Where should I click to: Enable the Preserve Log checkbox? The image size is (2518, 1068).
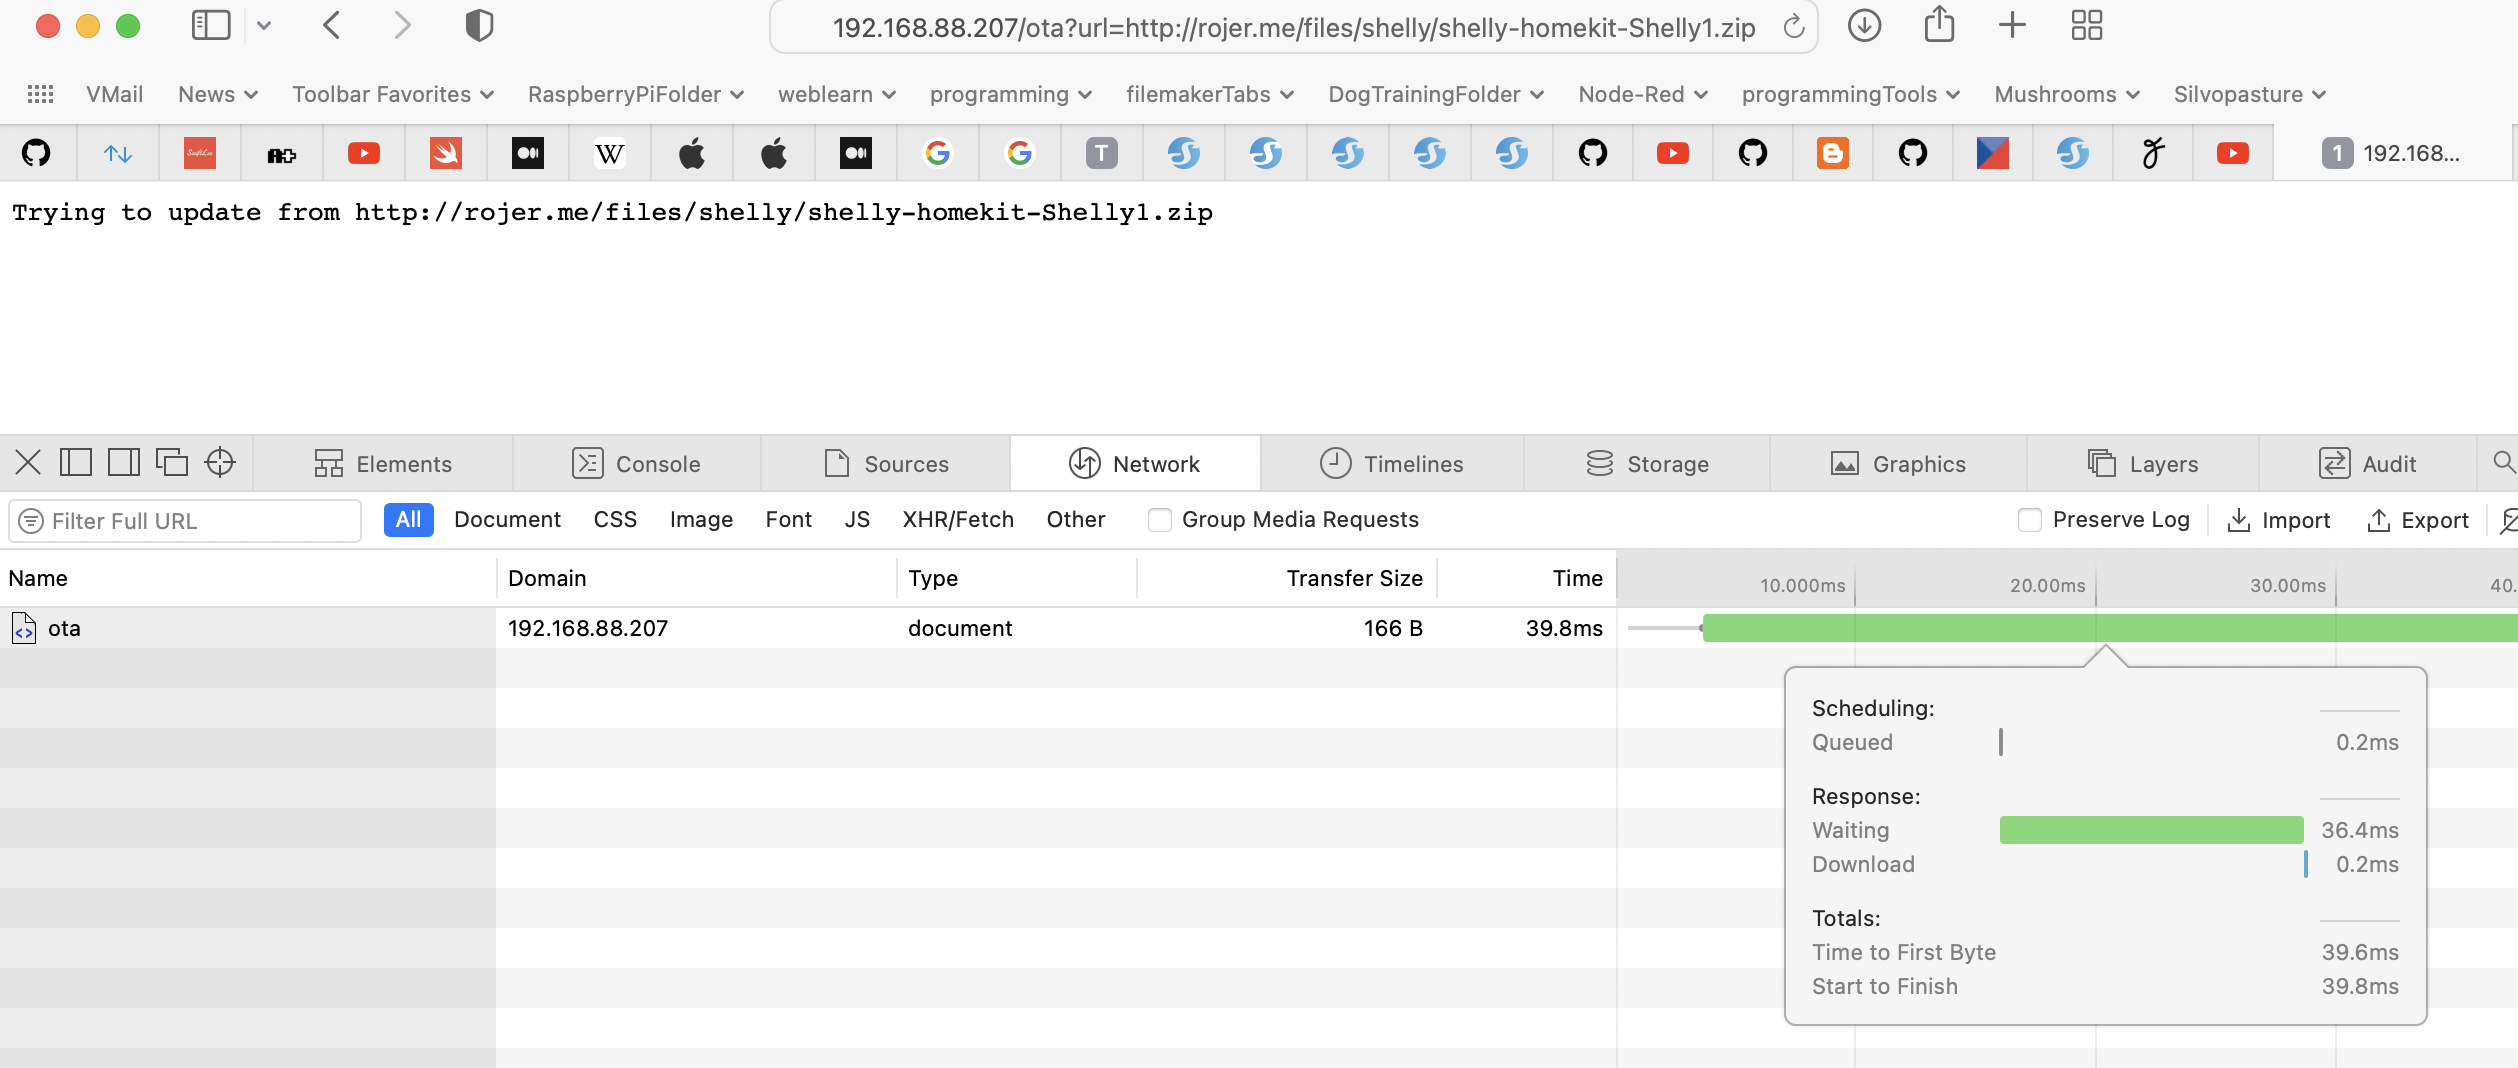tap(2031, 520)
